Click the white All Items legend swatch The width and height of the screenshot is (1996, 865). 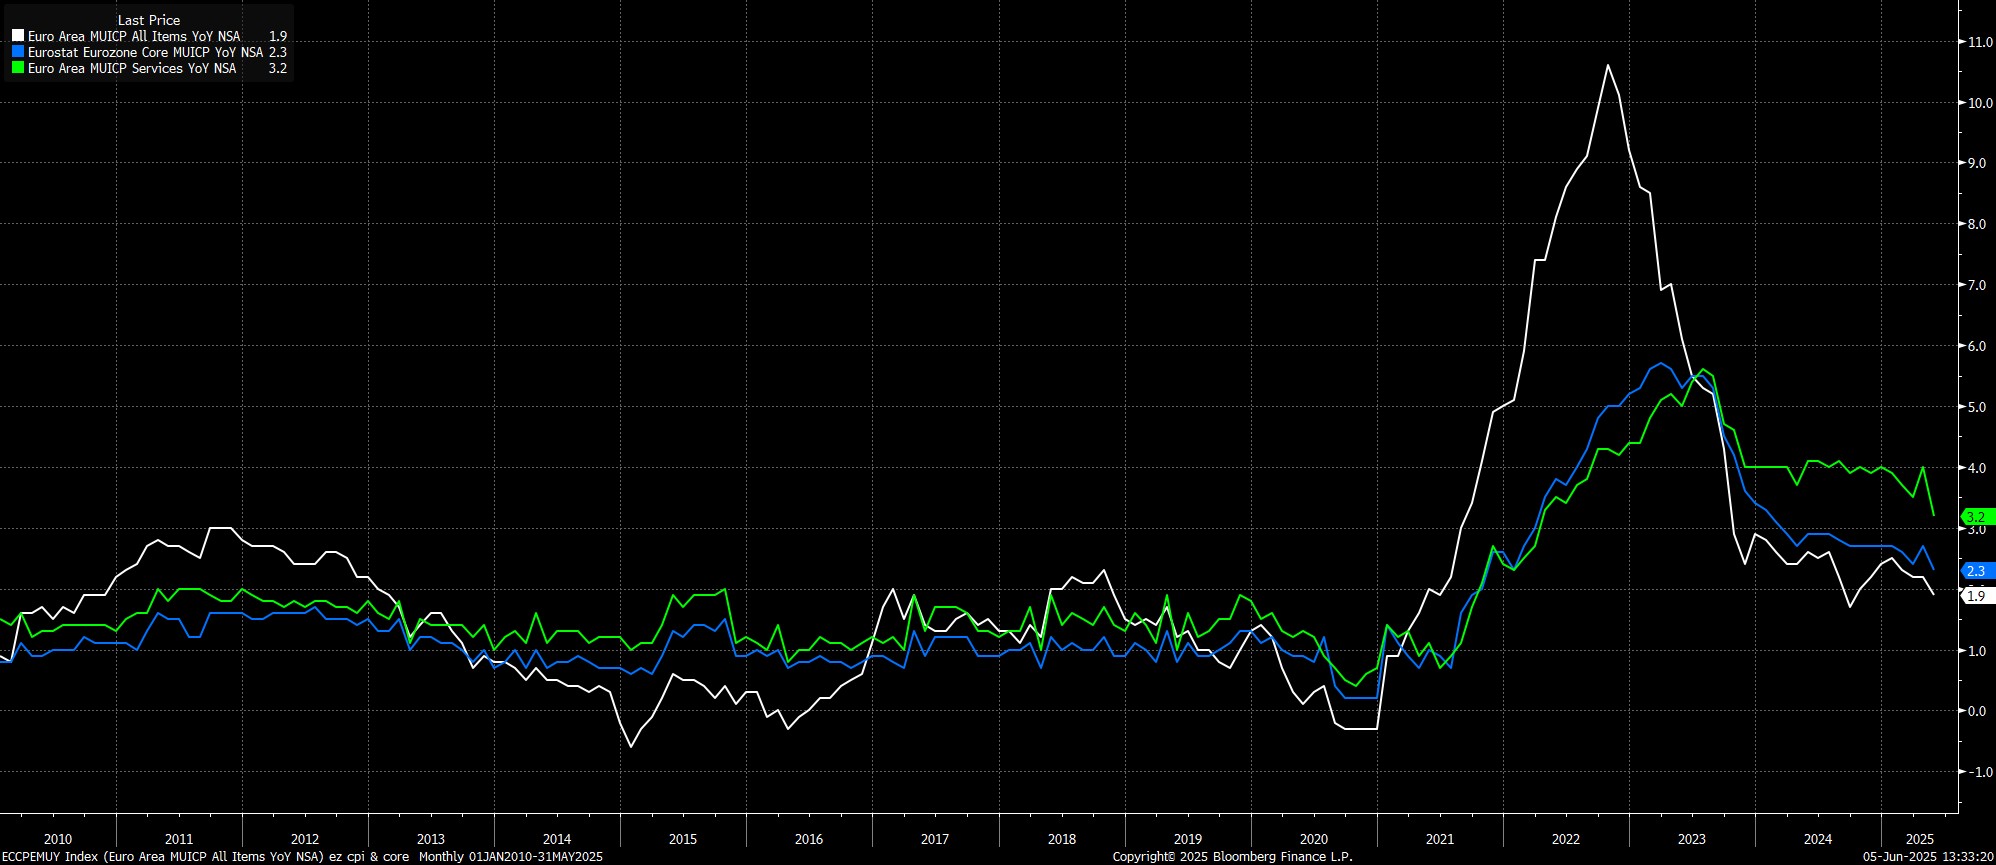[18, 36]
